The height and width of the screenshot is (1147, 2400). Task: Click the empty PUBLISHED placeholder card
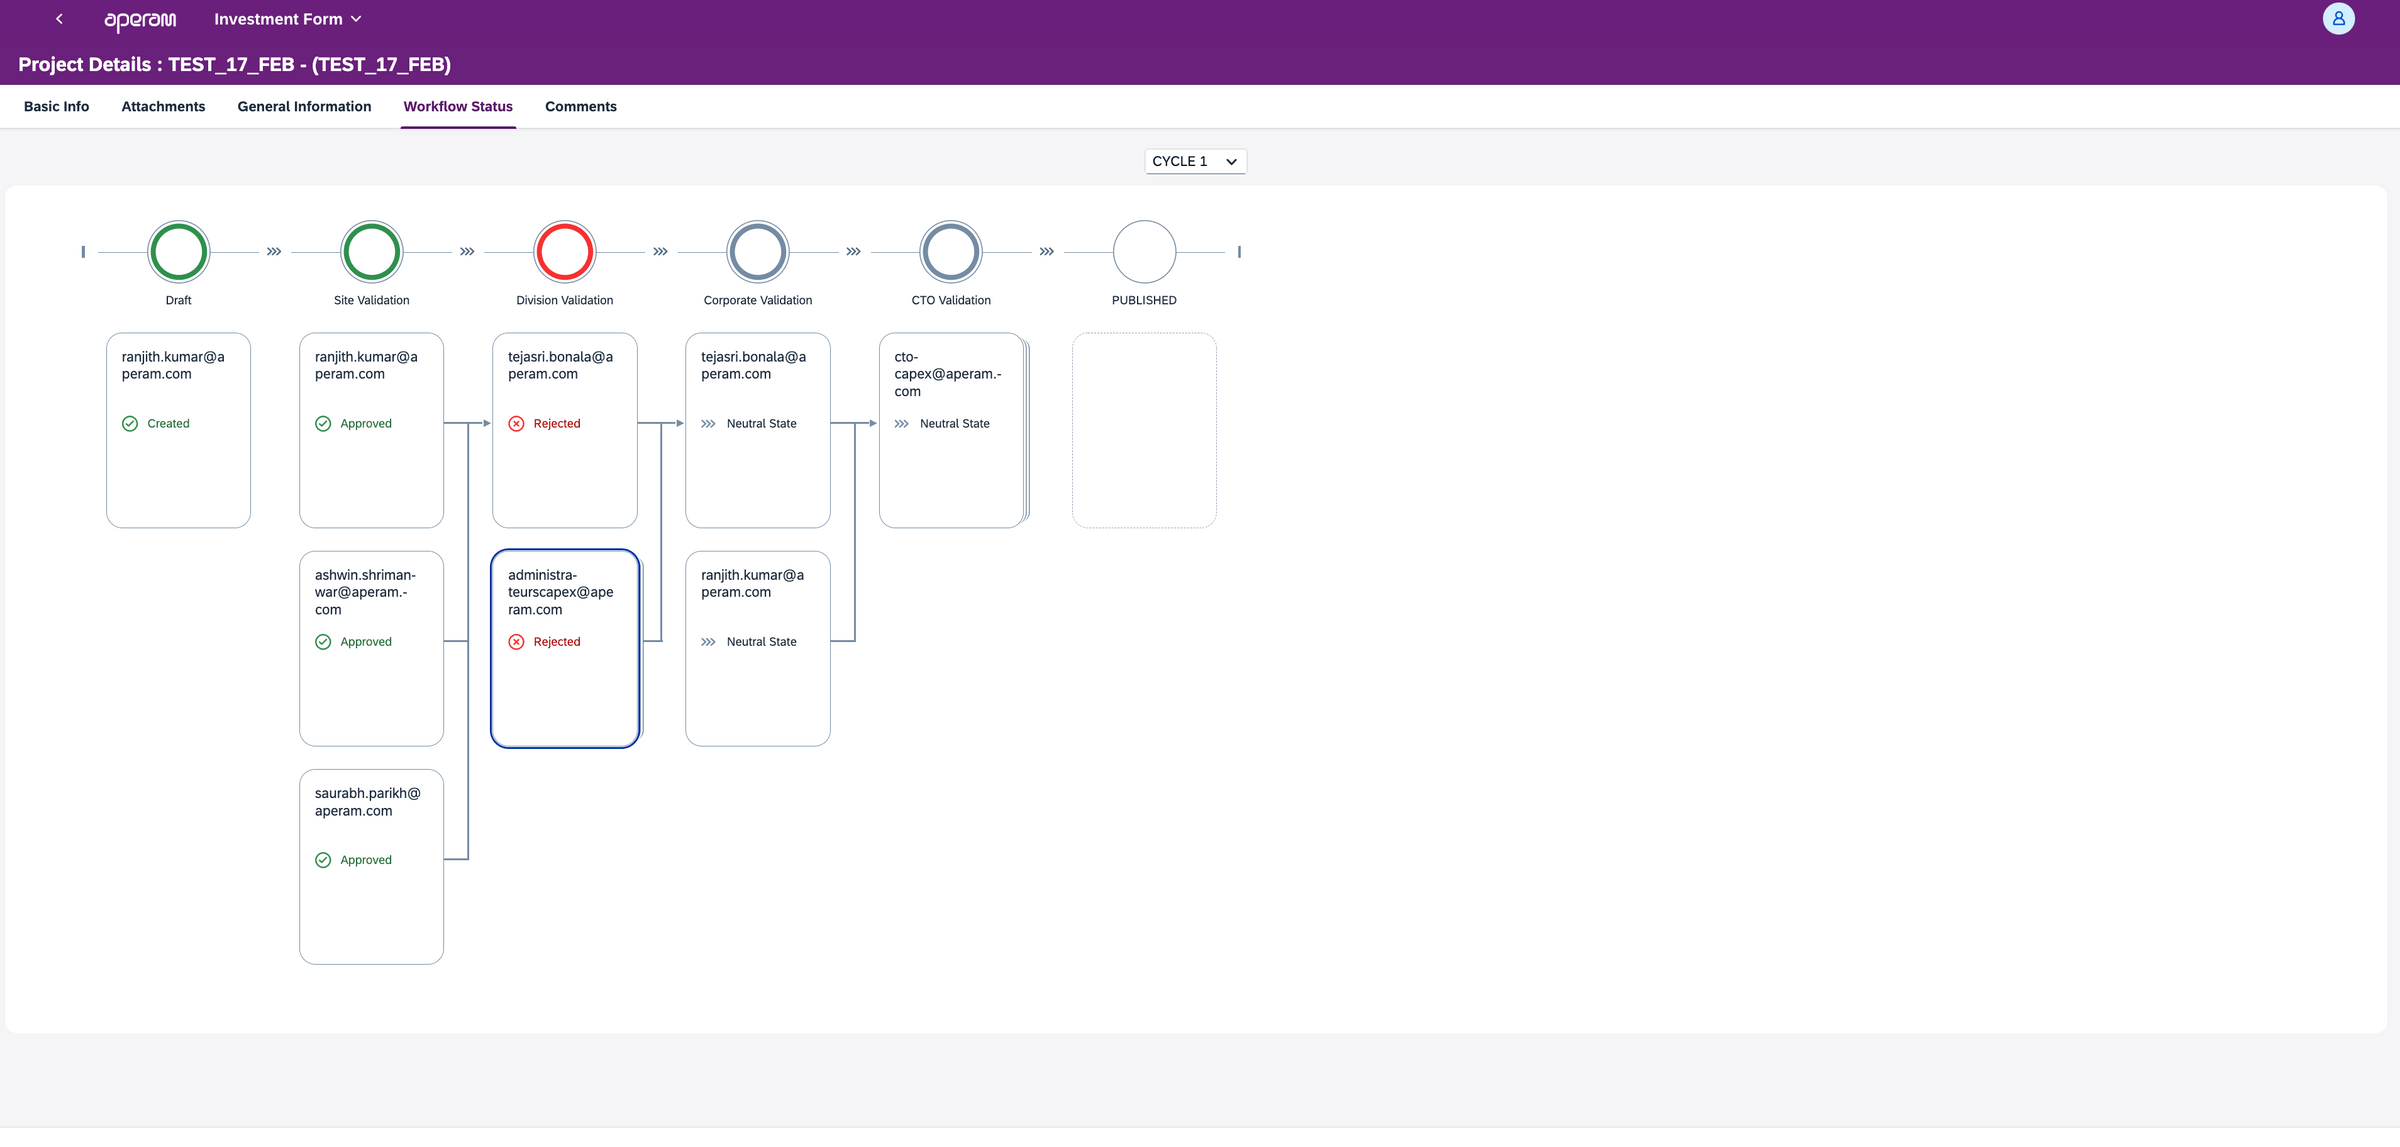(x=1144, y=431)
